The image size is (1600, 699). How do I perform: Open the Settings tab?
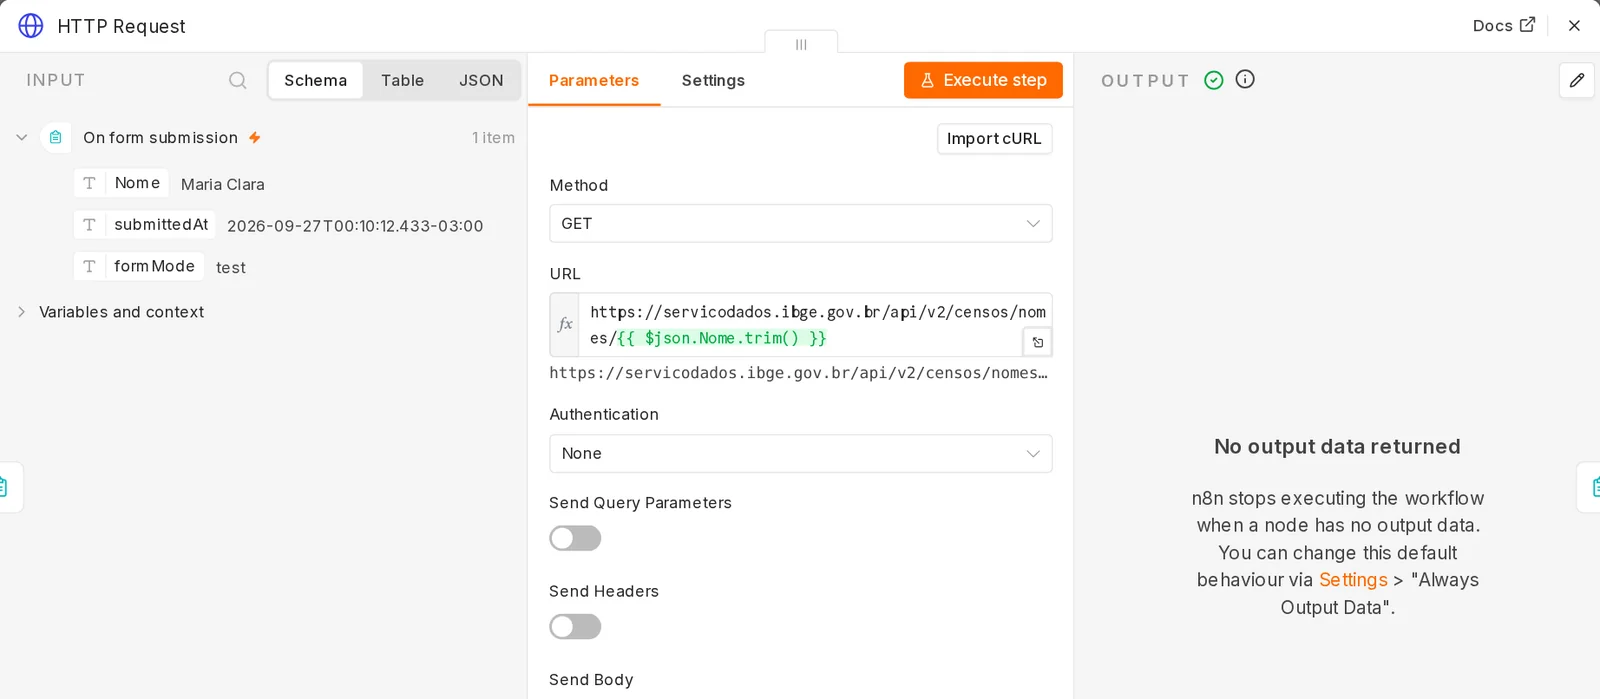click(x=713, y=80)
